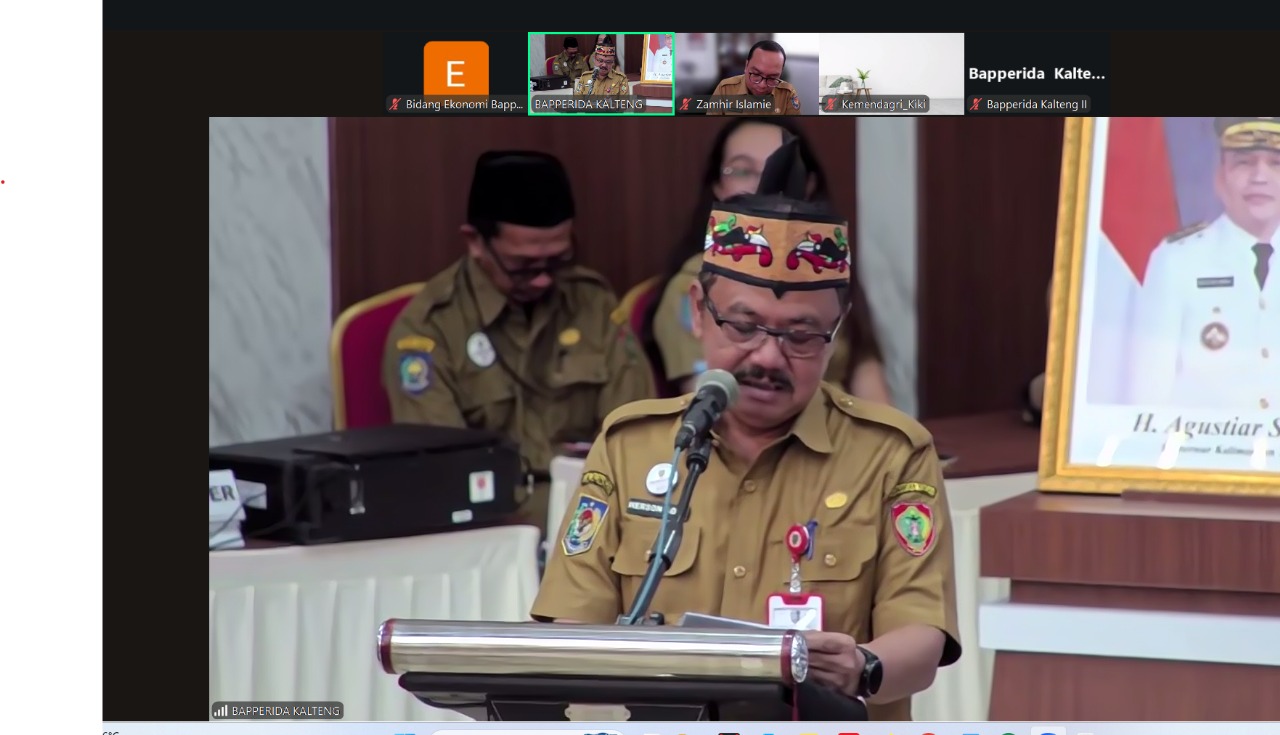Open the weather widget on the taskbar
This screenshot has height=735, width=1280.
pos(112,731)
